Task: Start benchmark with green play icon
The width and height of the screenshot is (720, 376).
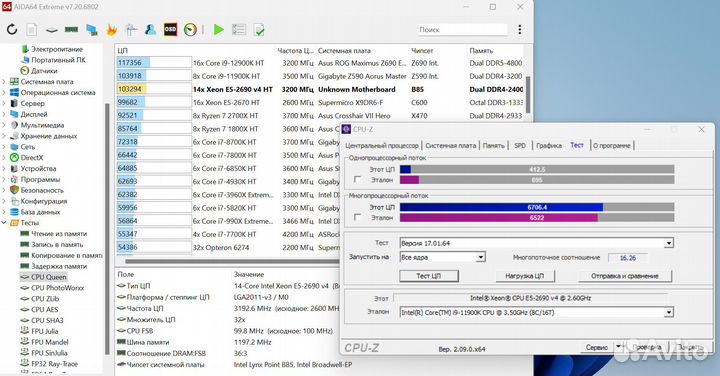Action: pyautogui.click(x=219, y=30)
